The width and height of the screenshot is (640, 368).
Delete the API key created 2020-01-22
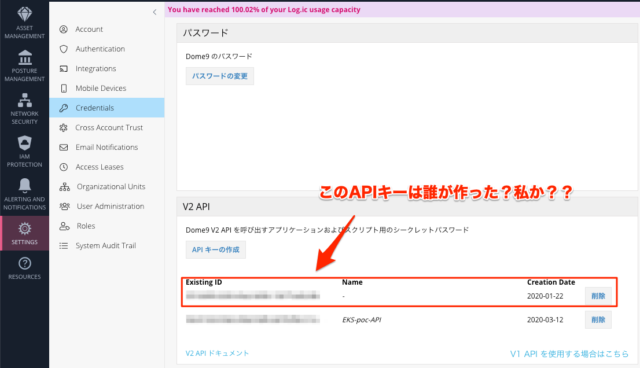tap(598, 296)
